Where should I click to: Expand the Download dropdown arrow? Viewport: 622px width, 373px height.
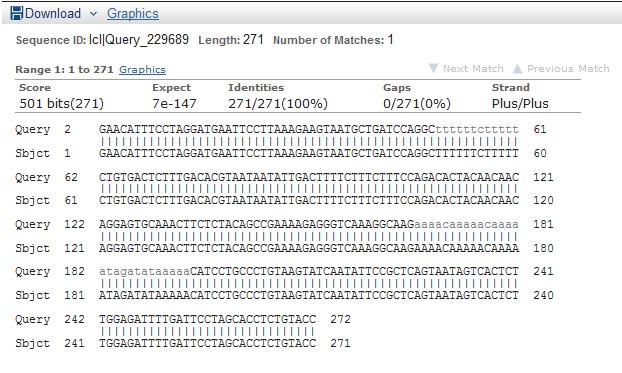coord(94,14)
